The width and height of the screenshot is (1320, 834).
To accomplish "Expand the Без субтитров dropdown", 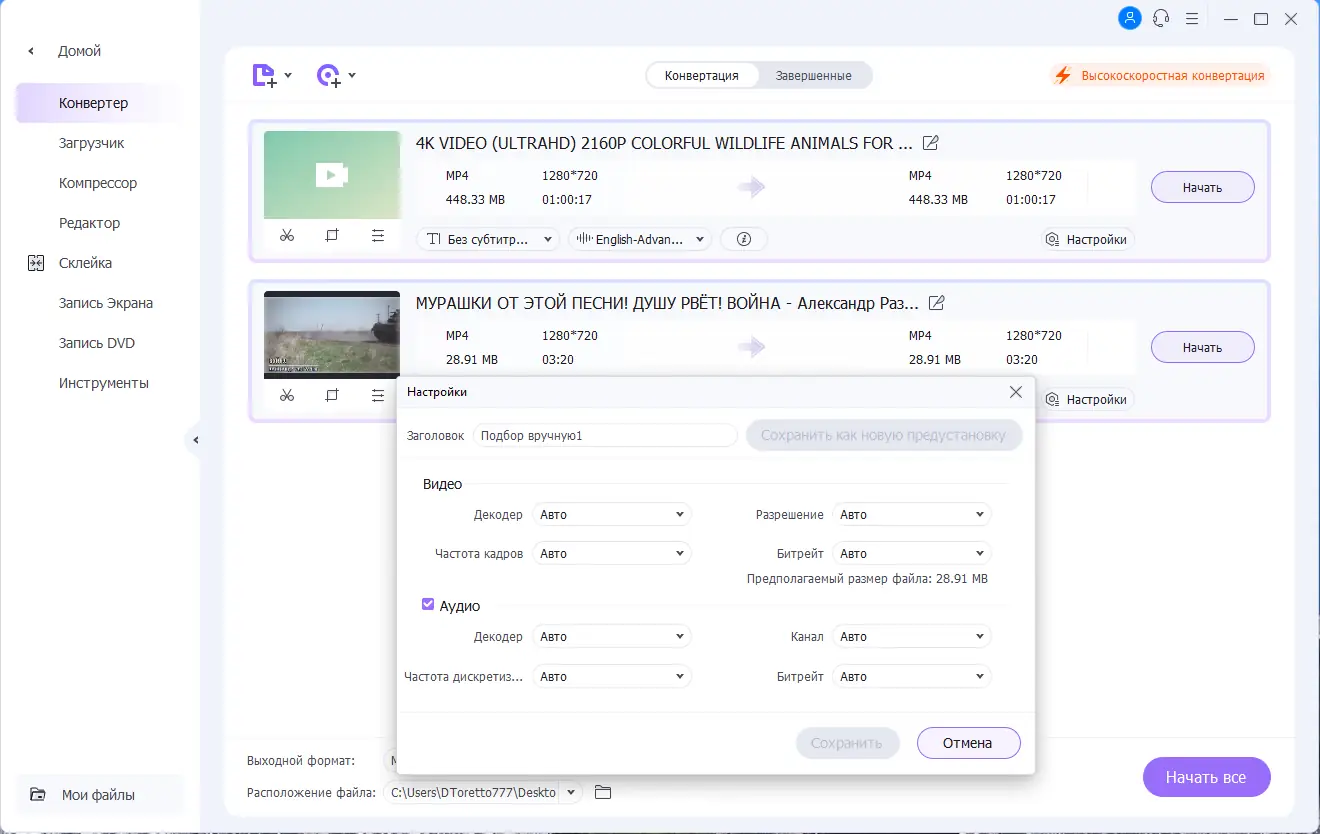I will (488, 239).
